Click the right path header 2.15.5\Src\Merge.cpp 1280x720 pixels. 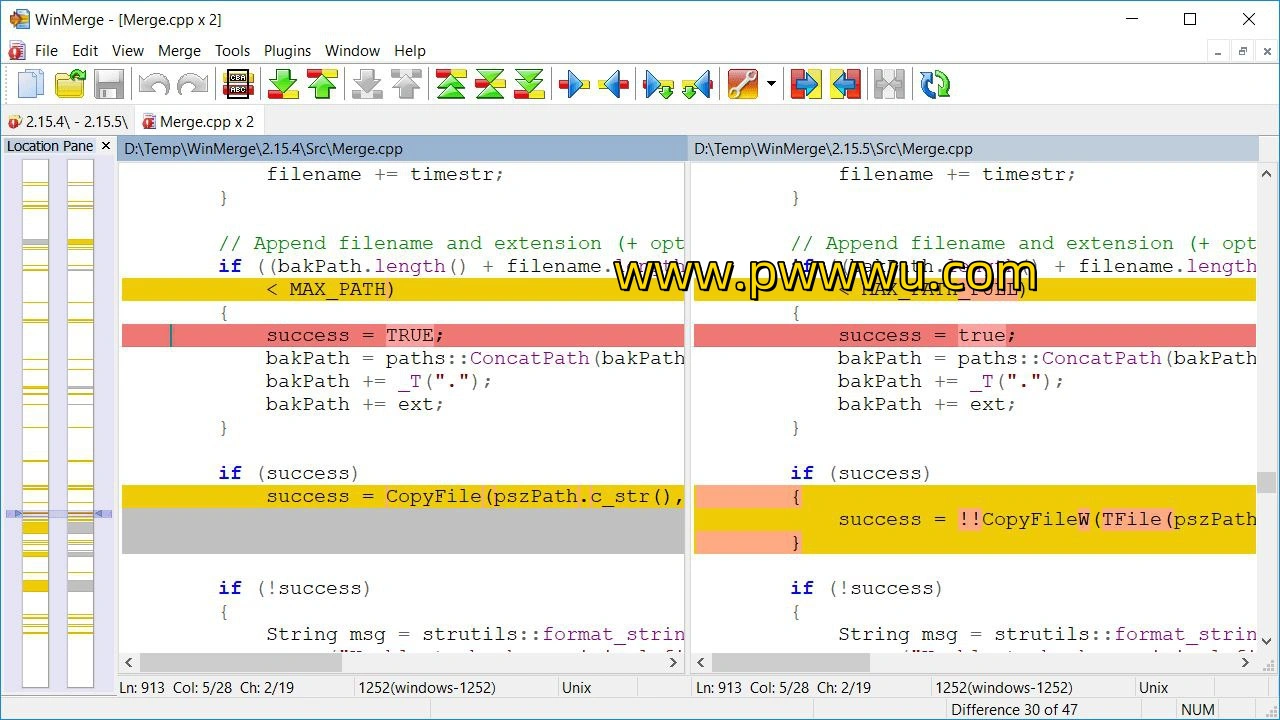(974, 149)
